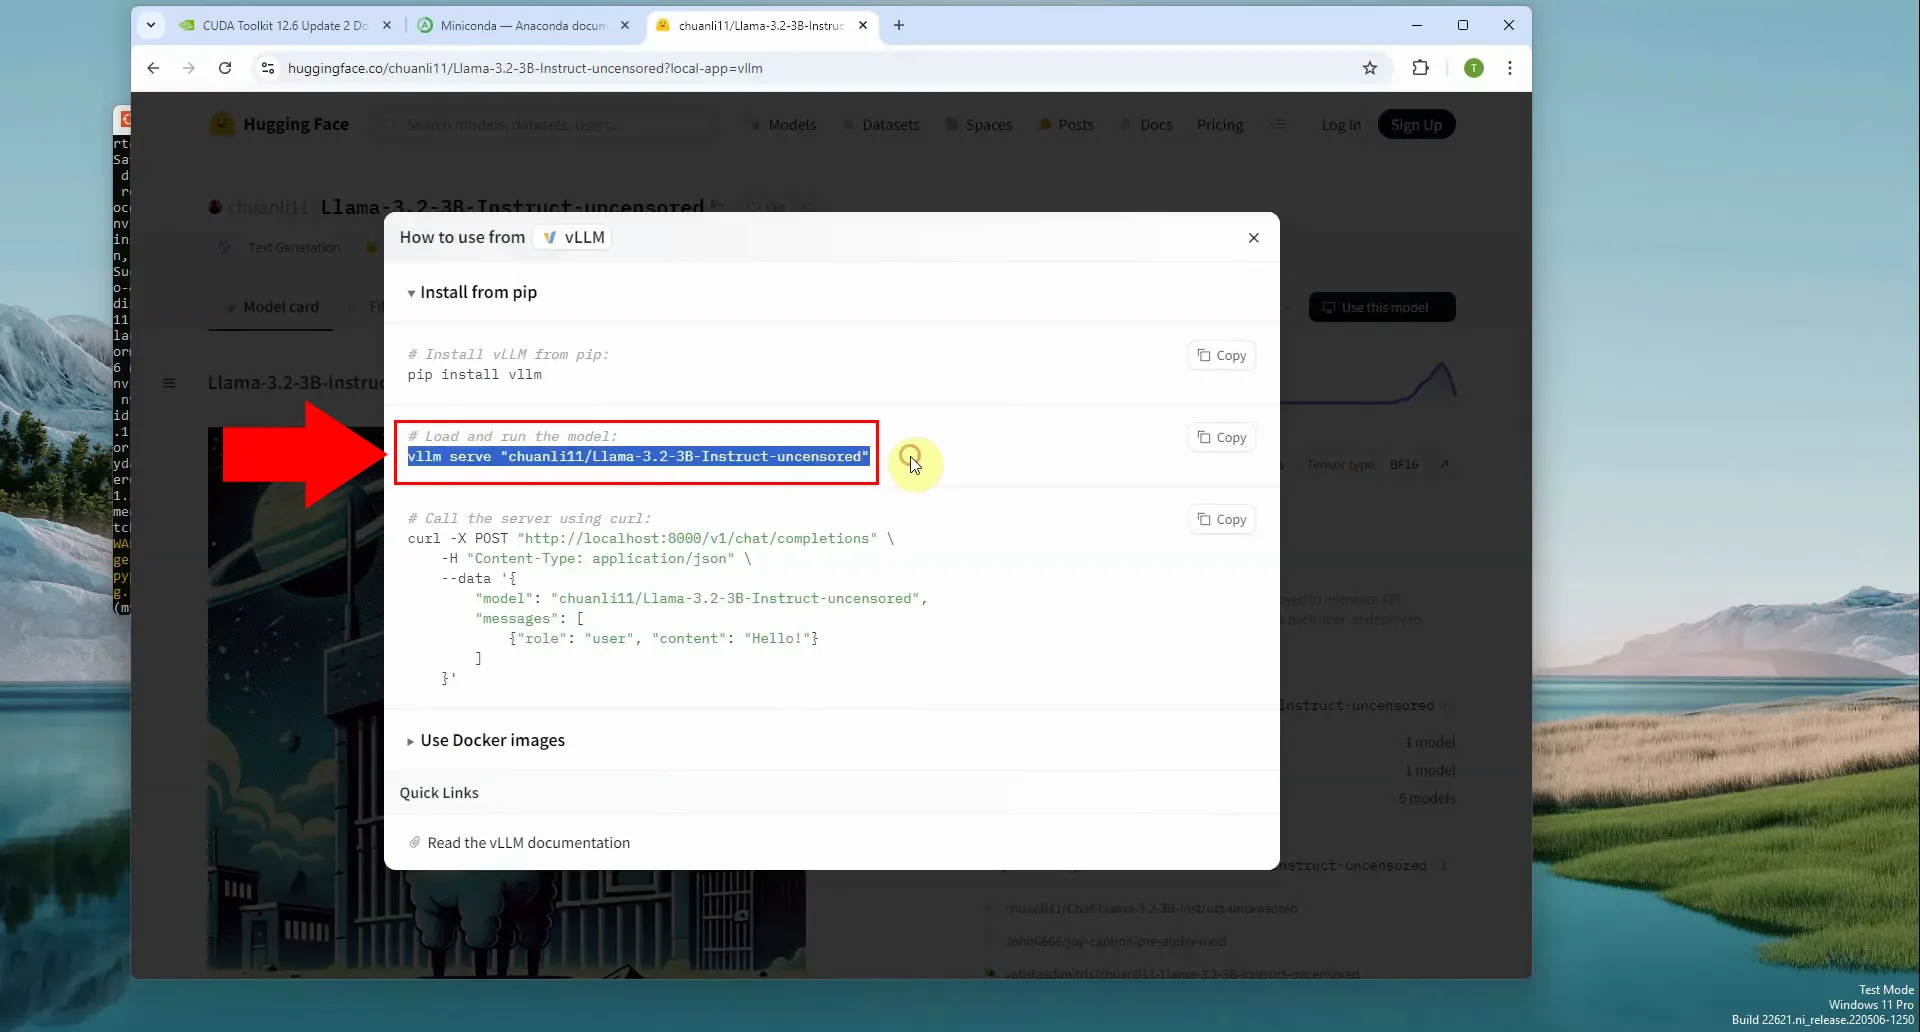Maximize the Chrome window

click(x=1462, y=25)
